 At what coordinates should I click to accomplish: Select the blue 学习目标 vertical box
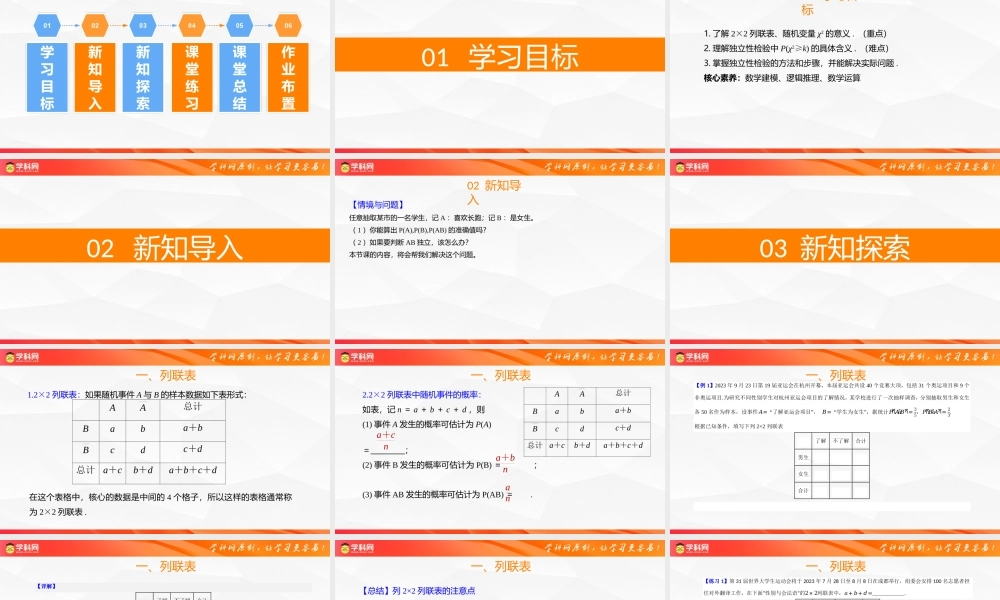pyautogui.click(x=47, y=77)
